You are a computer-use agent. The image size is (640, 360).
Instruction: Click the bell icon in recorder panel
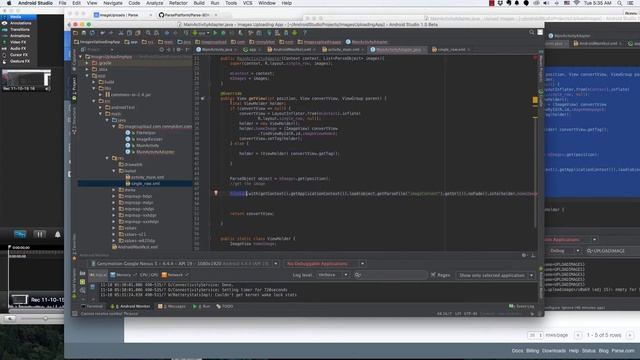click(58, 234)
